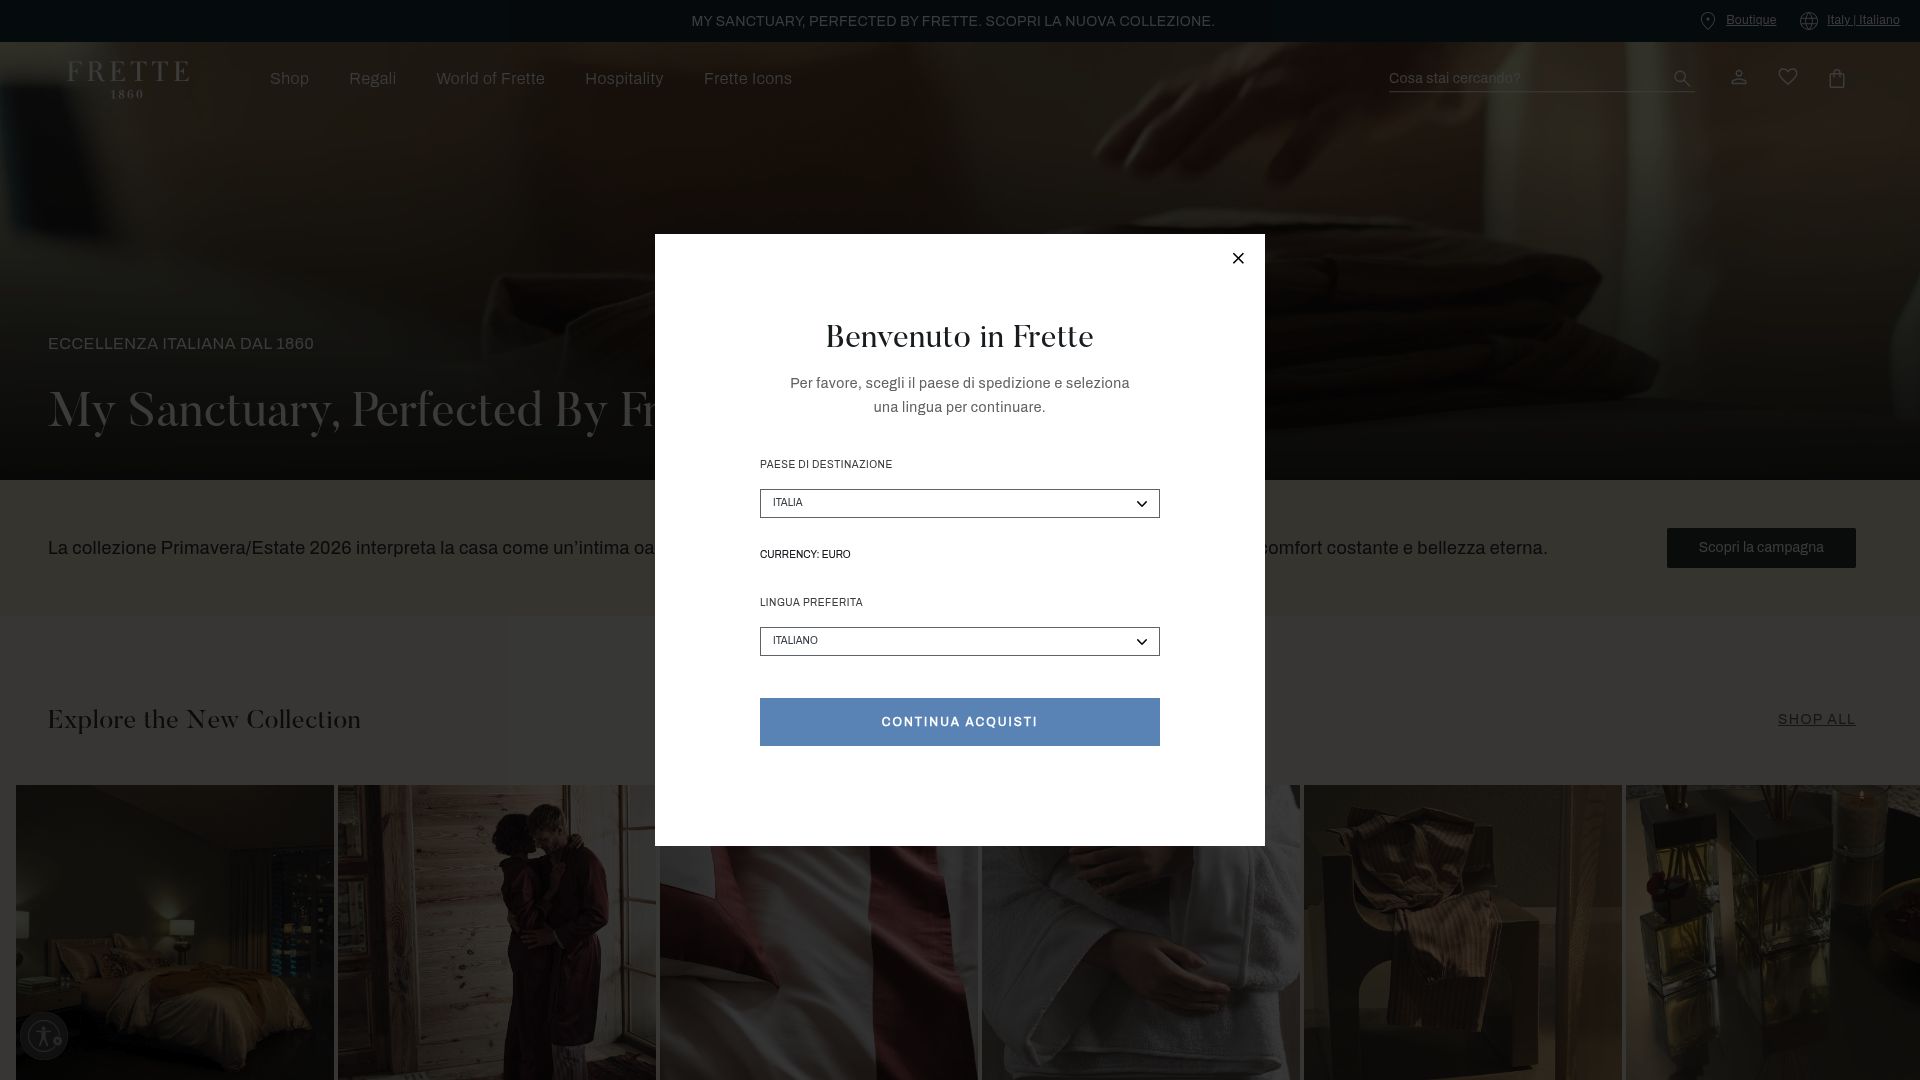Click the Scopri la campagna button
This screenshot has height=1080, width=1920.
tap(1761, 548)
